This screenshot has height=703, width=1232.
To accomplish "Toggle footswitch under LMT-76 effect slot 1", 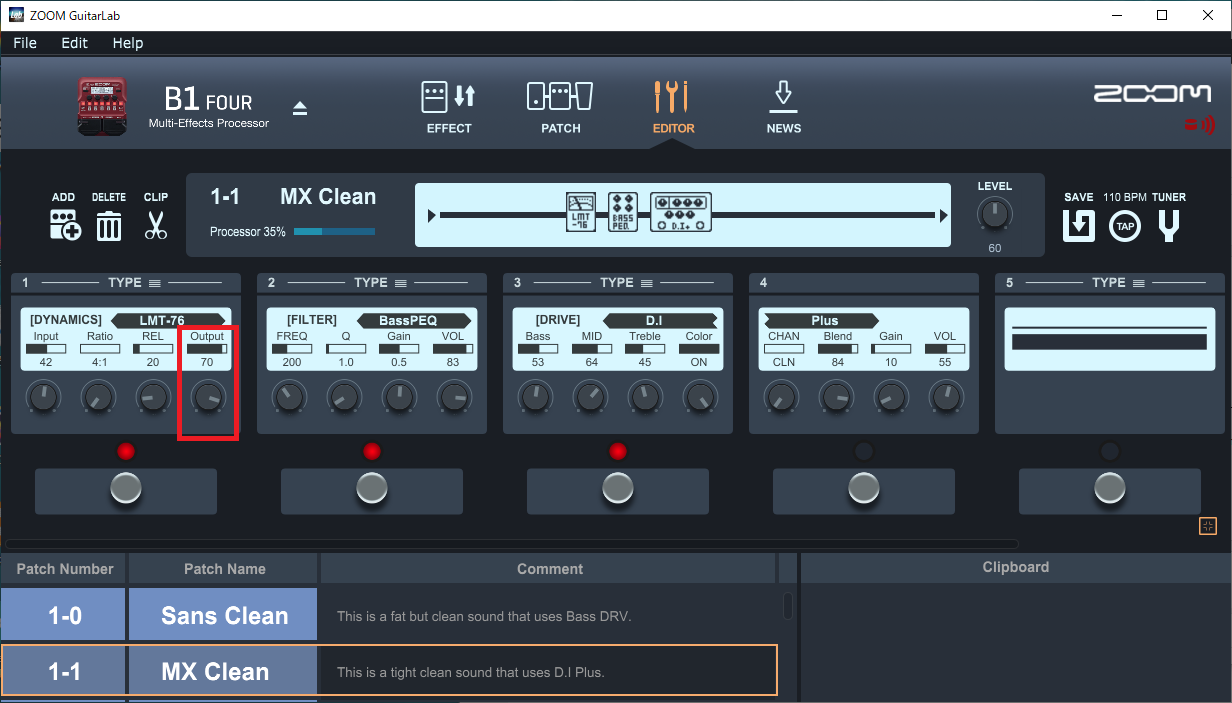I will tap(125, 489).
